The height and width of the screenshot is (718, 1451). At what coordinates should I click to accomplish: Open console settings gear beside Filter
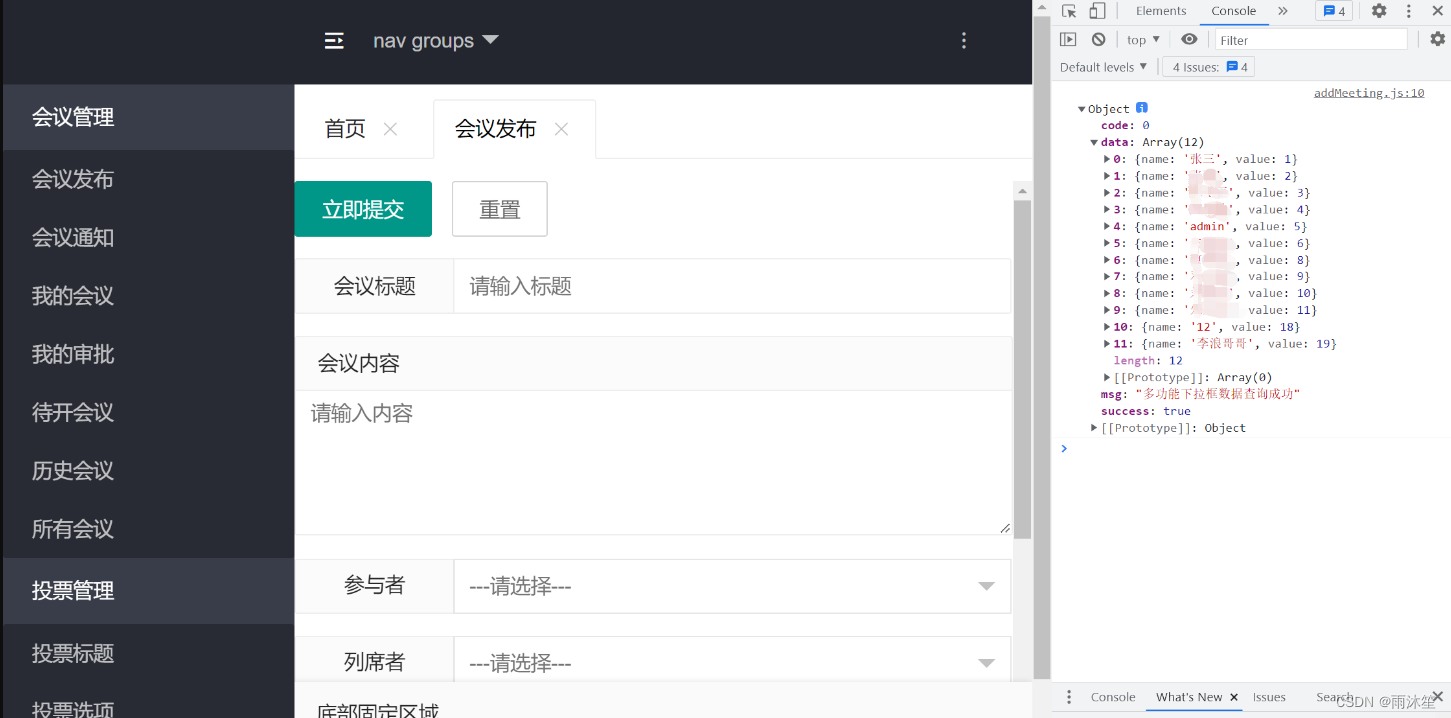tap(1437, 40)
